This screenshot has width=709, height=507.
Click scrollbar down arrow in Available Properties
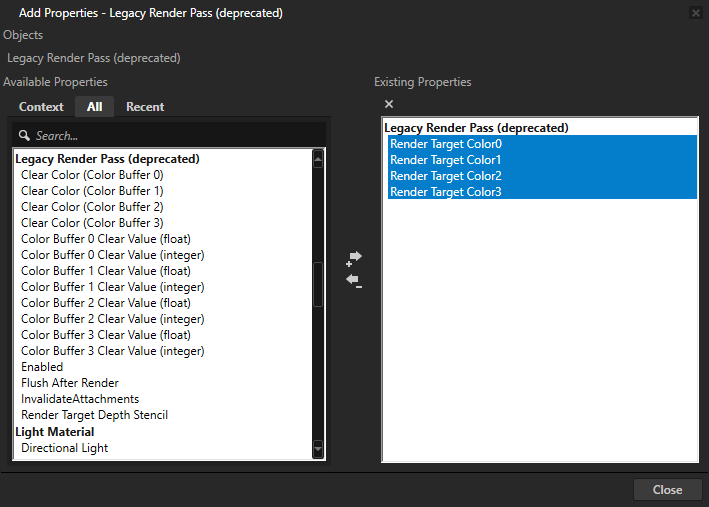coord(318,450)
